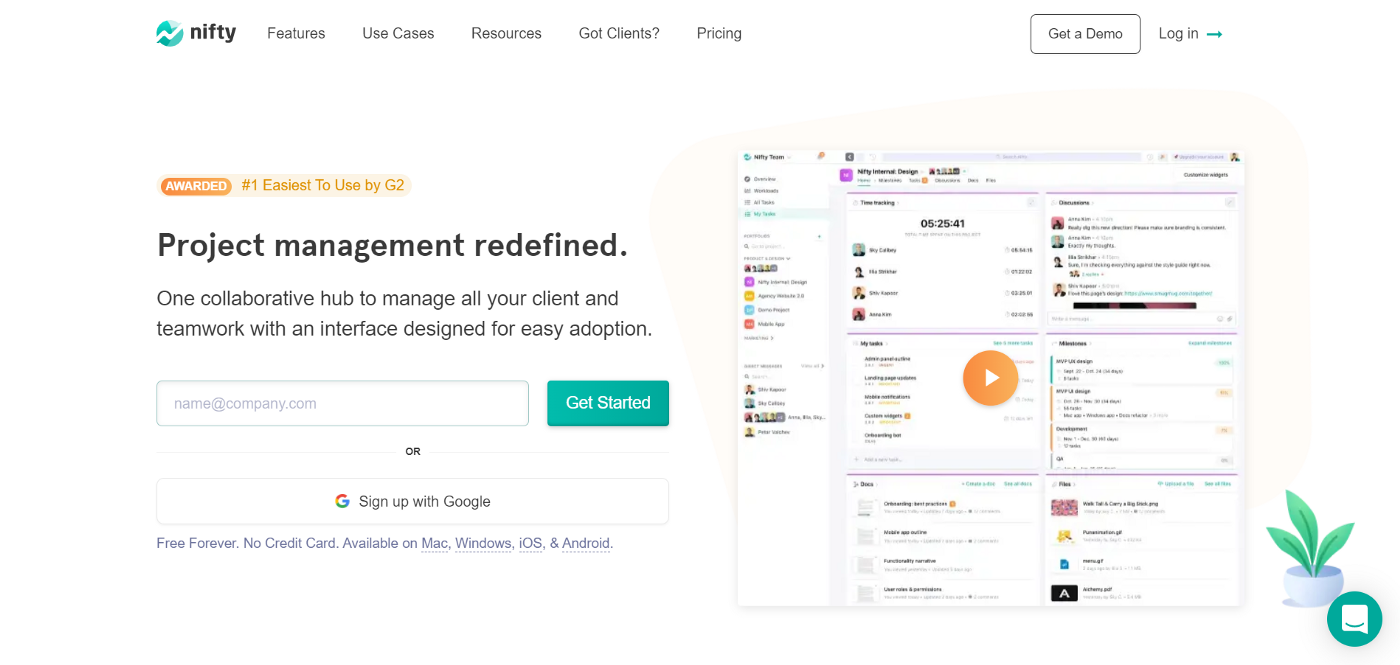The height and width of the screenshot is (665, 1400).
Task: Open the Features menu
Action: [296, 33]
